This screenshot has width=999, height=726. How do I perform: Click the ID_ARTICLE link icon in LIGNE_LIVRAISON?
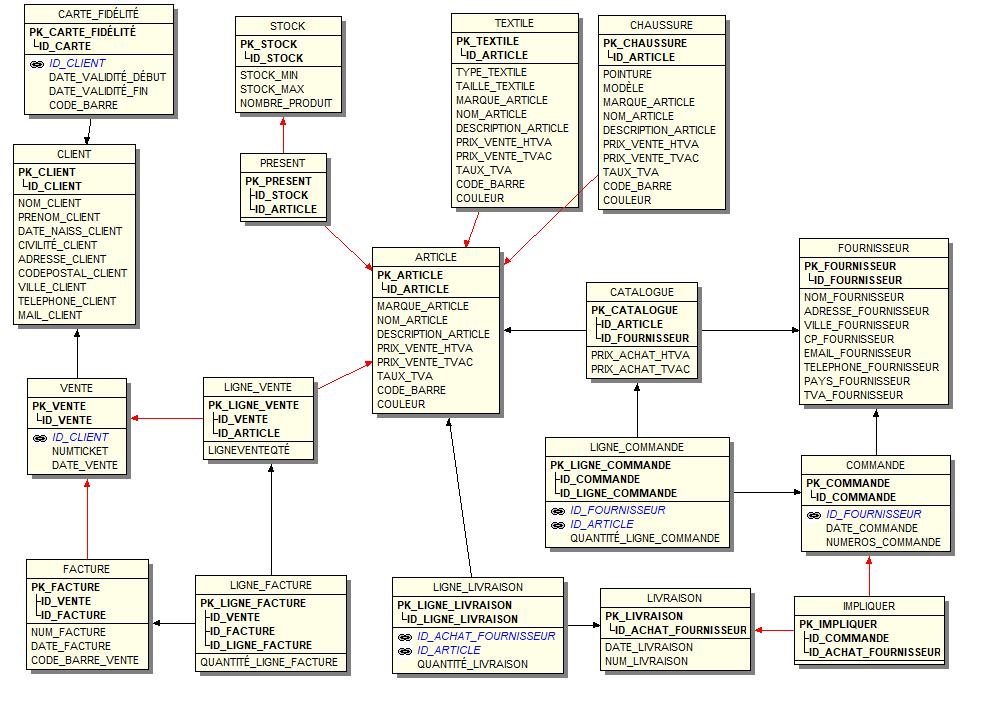[405, 651]
